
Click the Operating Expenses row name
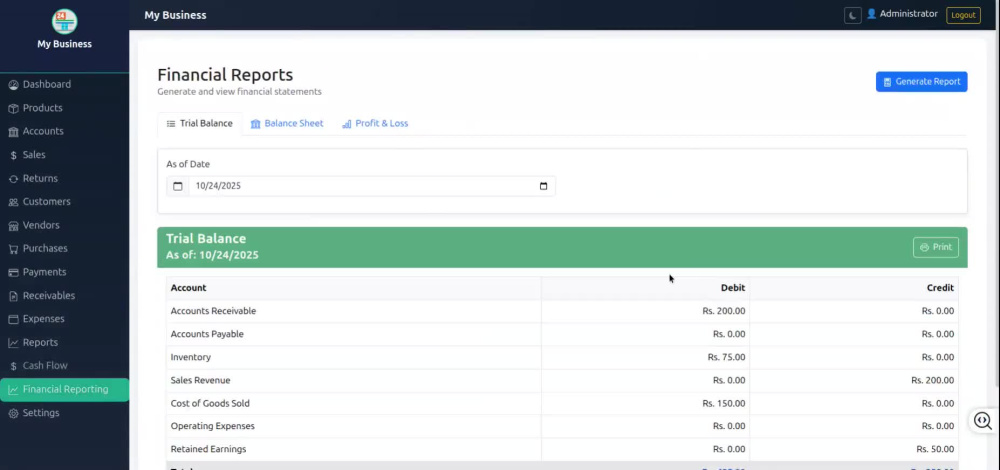coord(212,426)
